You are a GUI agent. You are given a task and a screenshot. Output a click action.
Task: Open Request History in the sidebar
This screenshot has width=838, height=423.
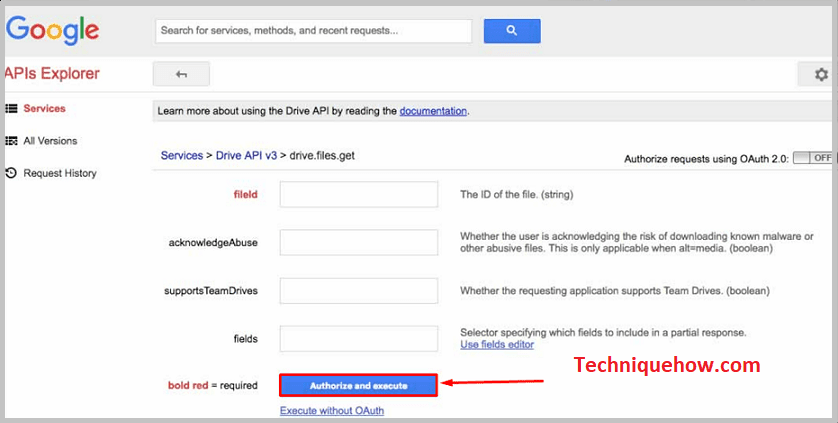60,173
